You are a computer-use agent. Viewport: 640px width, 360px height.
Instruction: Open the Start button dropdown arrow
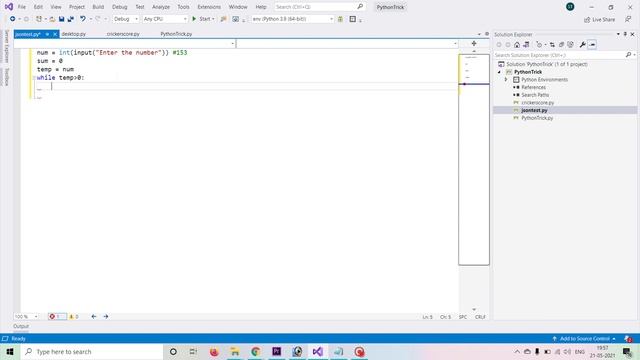(213, 19)
